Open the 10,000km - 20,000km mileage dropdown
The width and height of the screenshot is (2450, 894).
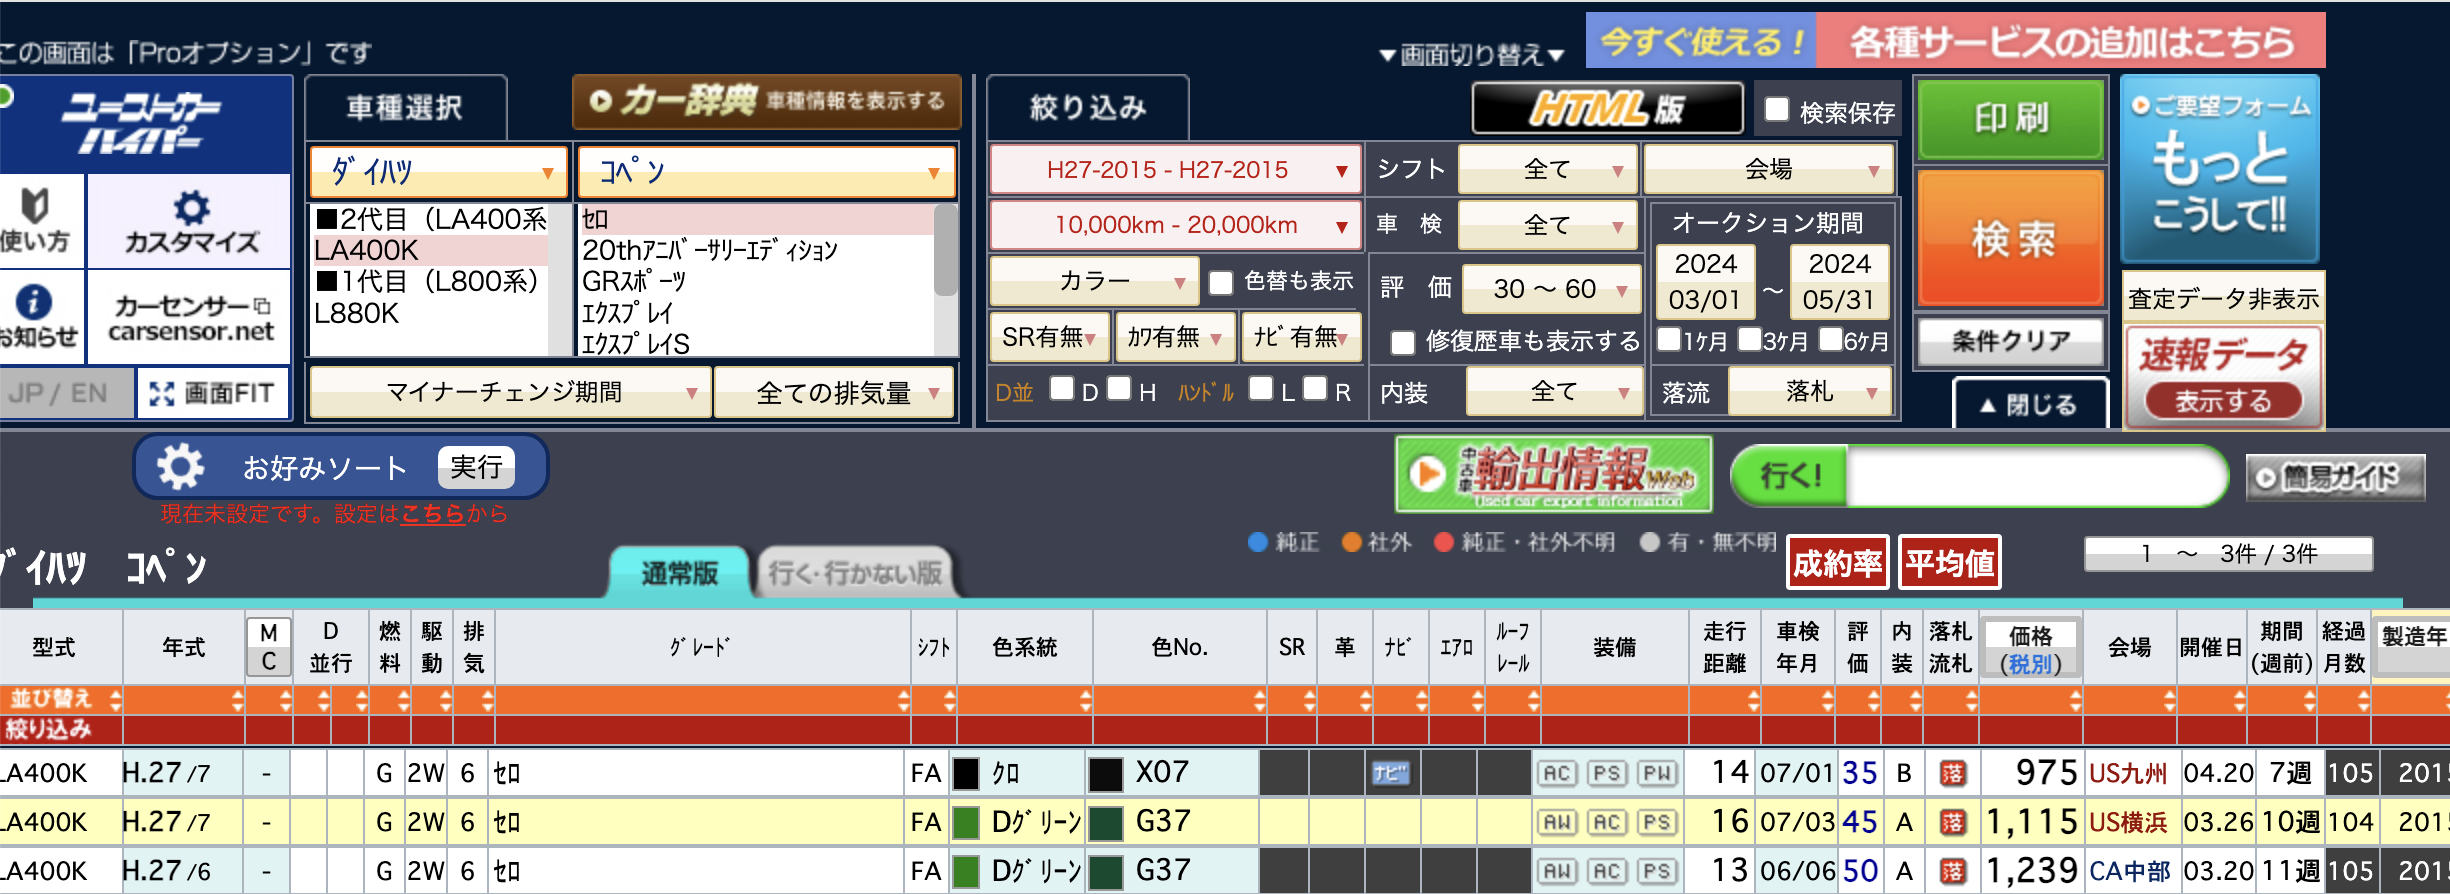pyautogui.click(x=1175, y=225)
